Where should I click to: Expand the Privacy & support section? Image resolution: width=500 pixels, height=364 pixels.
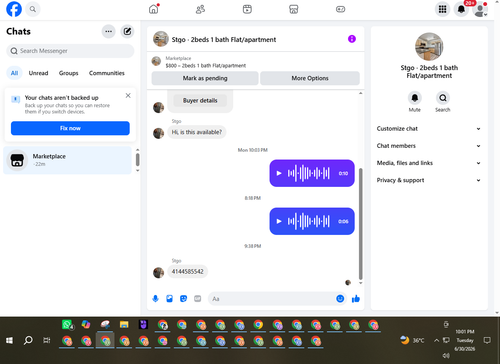429,180
